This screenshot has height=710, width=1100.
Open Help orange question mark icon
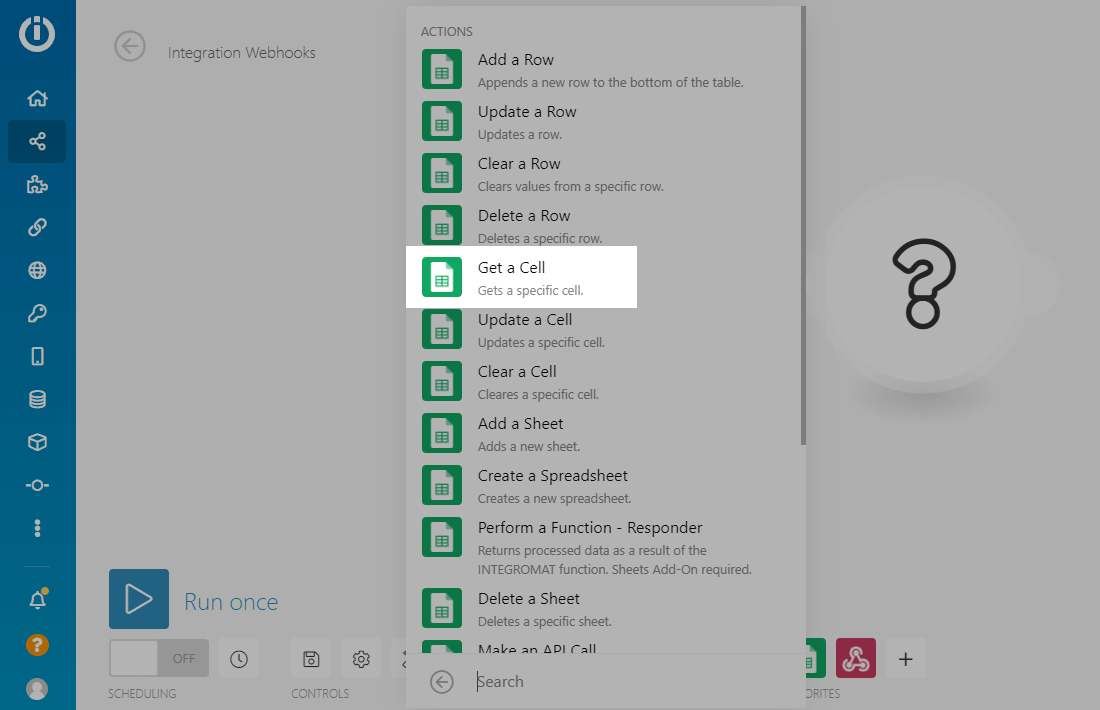tap(37, 645)
